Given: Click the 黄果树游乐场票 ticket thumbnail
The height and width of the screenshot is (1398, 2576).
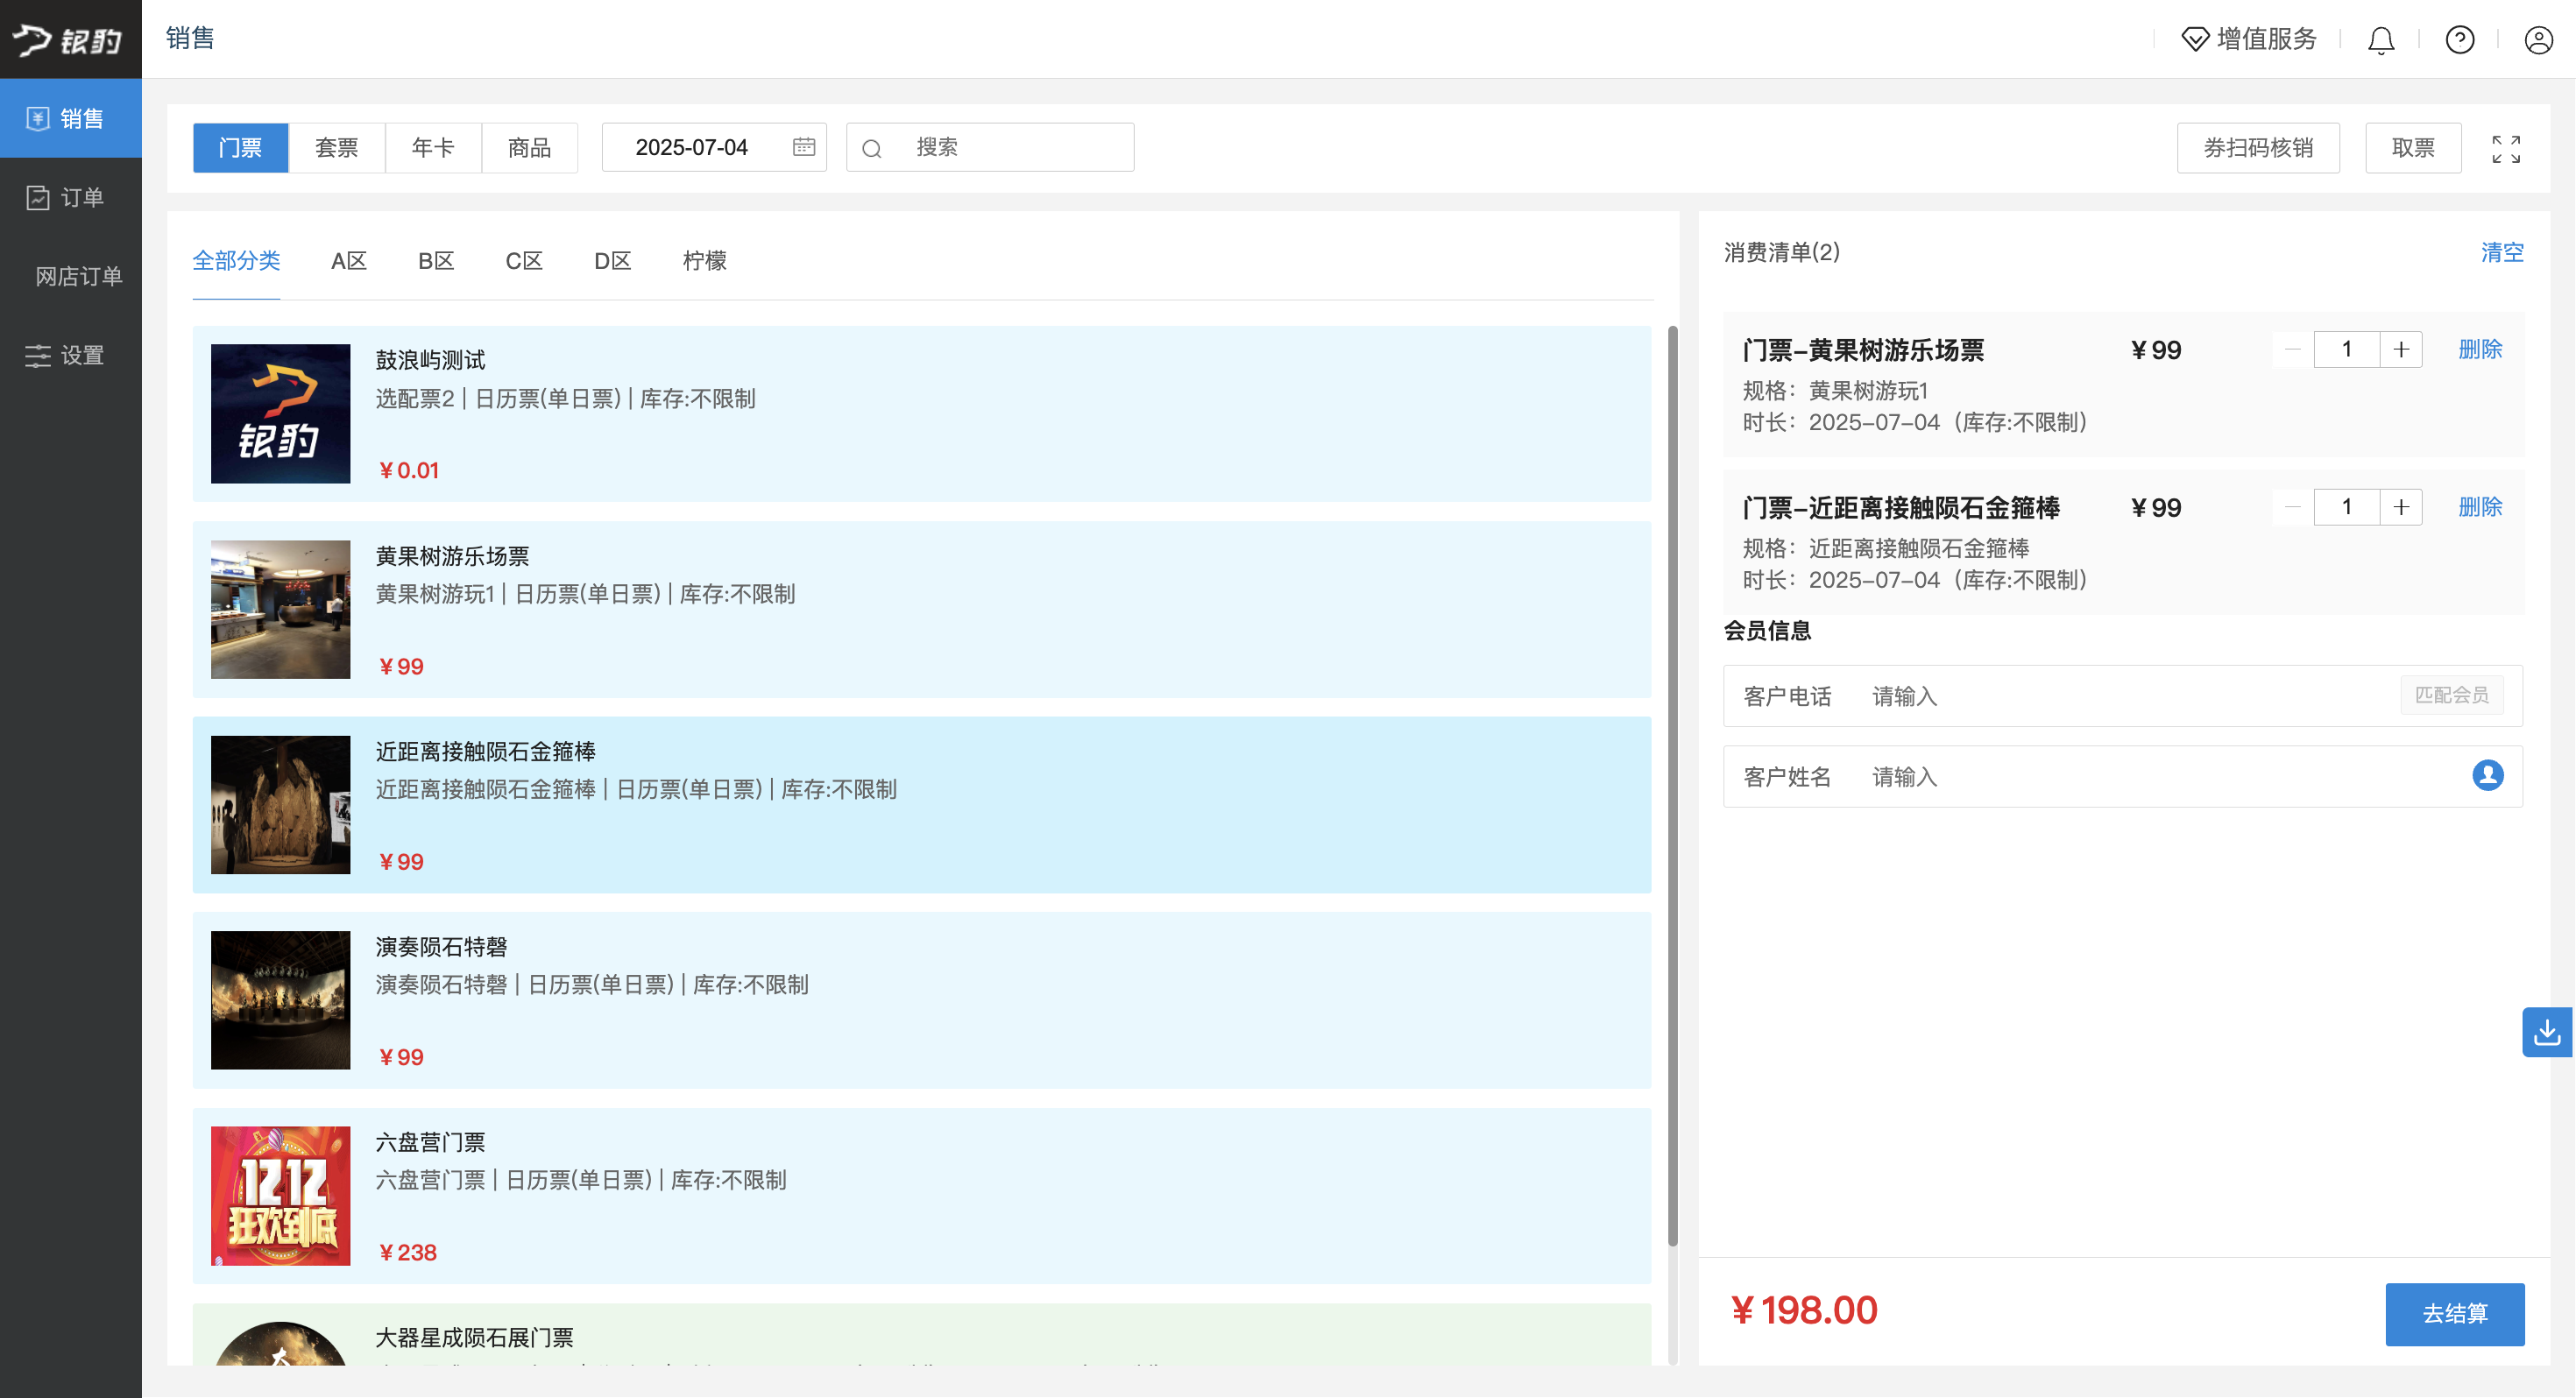Looking at the screenshot, I should pos(280,609).
